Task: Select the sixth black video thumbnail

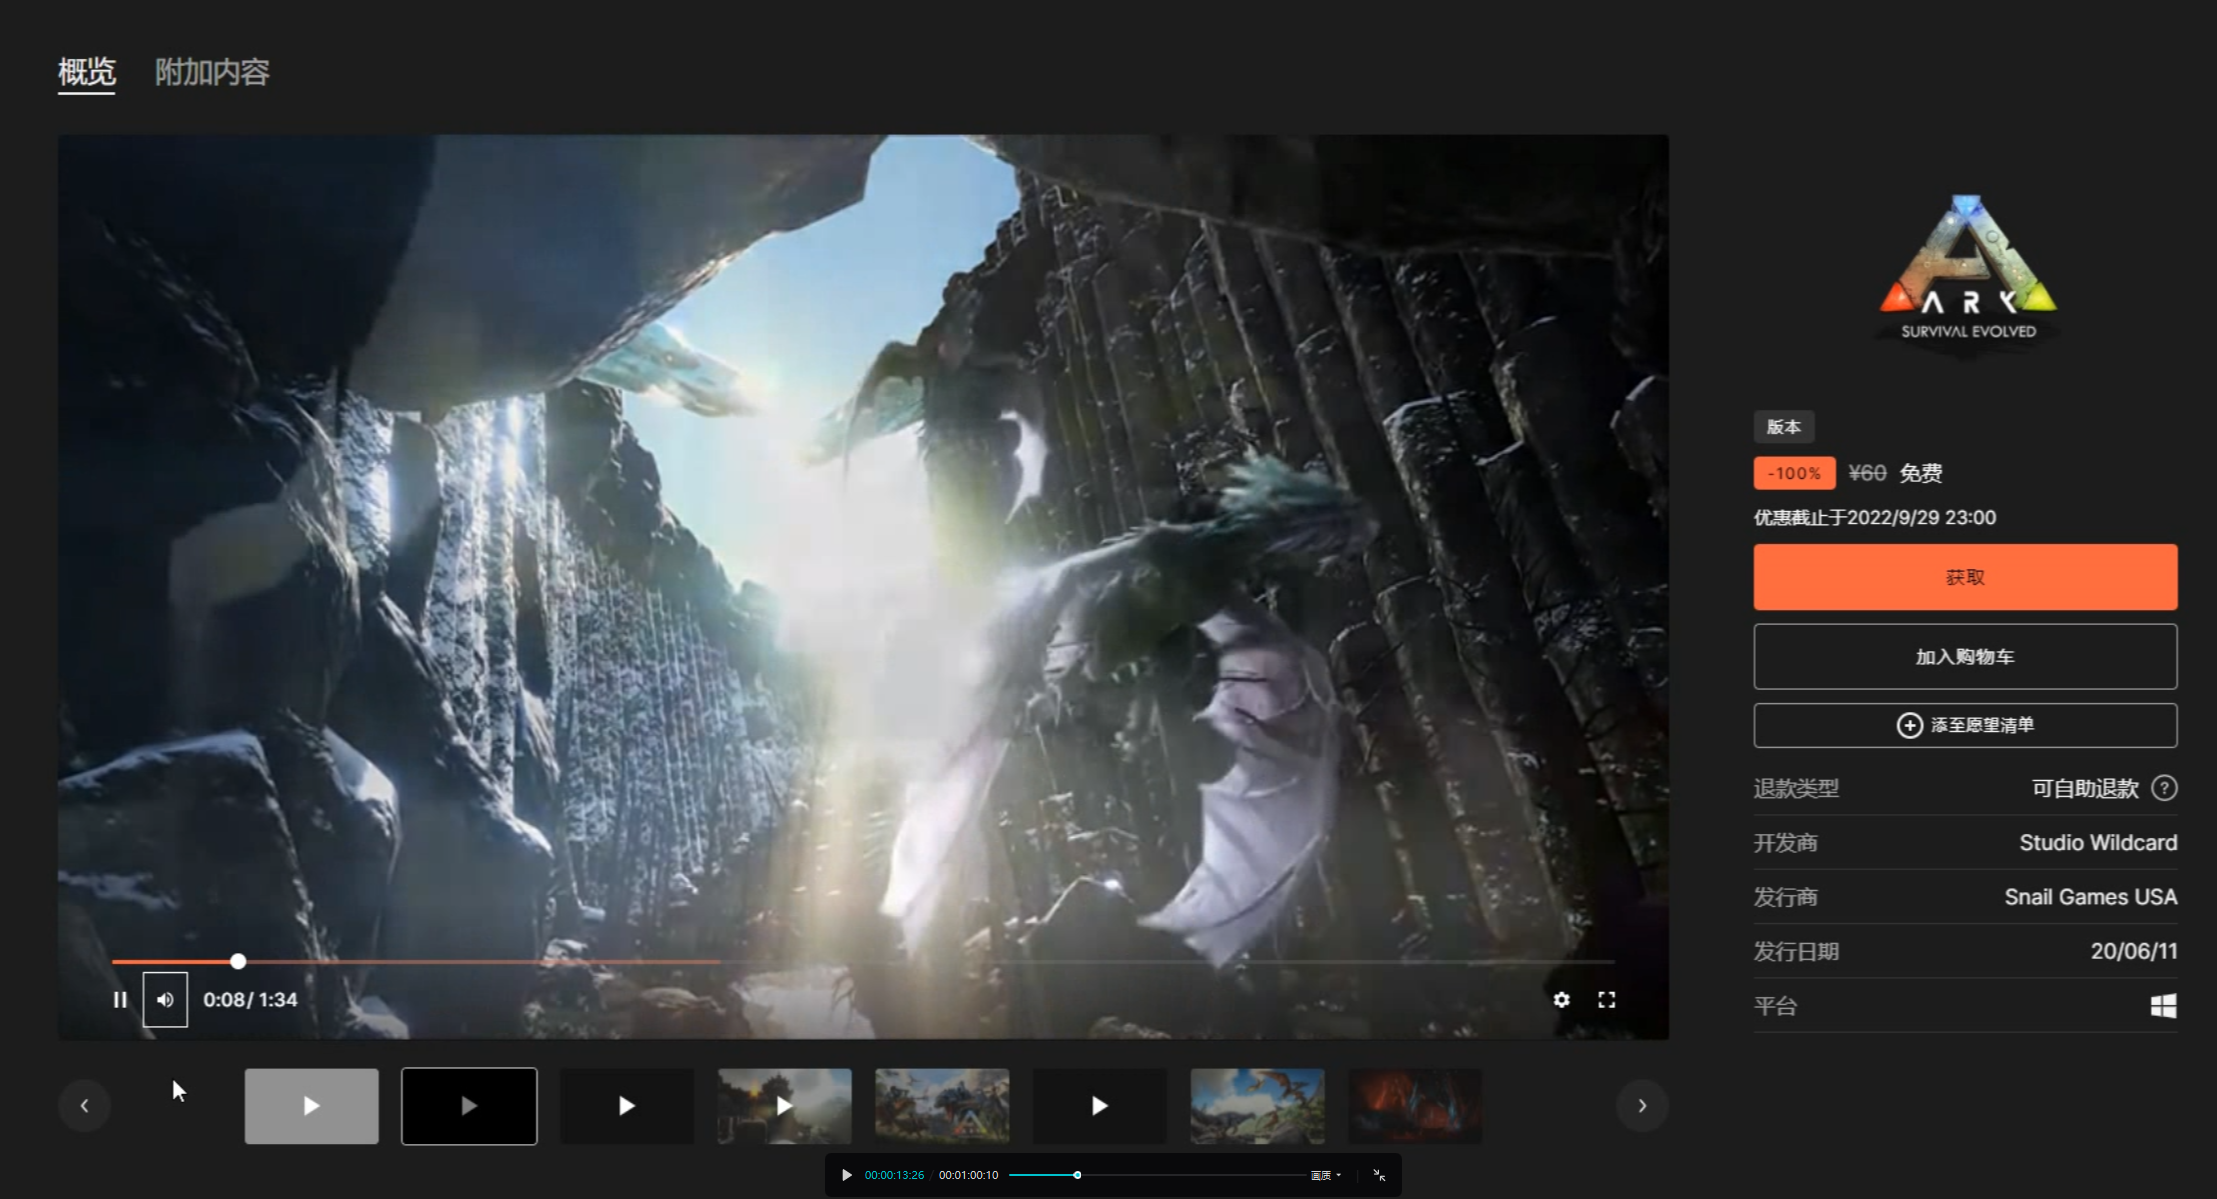Action: point(1099,1105)
